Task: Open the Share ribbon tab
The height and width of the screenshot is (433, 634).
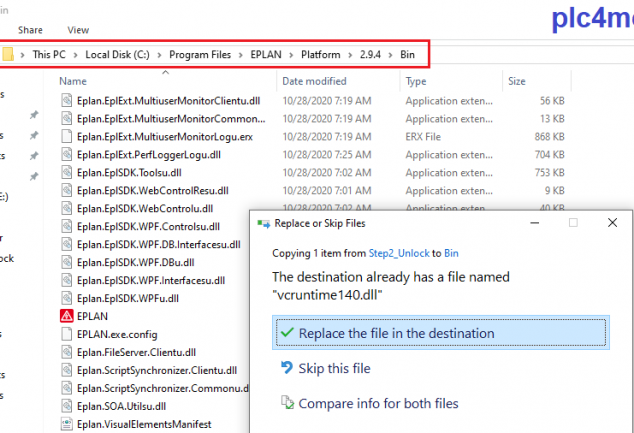Action: click(30, 30)
